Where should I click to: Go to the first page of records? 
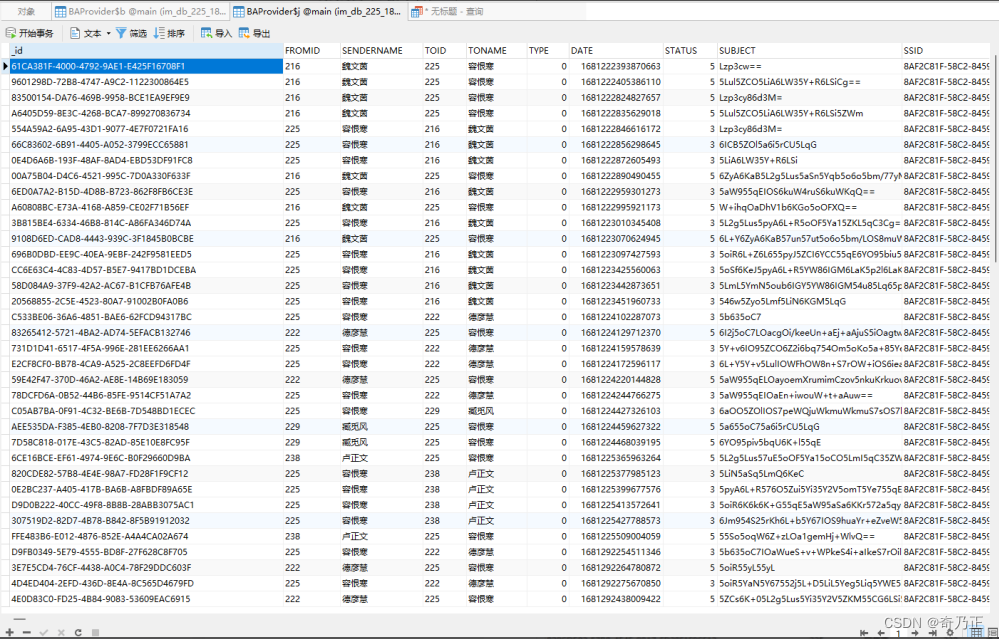click(864, 633)
